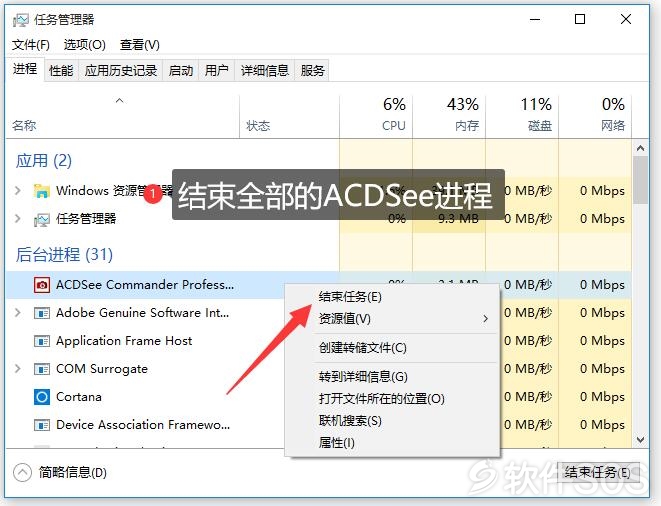Screen dimensions: 661x506
Task: Click the Application Frame Host icon
Action: (41, 341)
